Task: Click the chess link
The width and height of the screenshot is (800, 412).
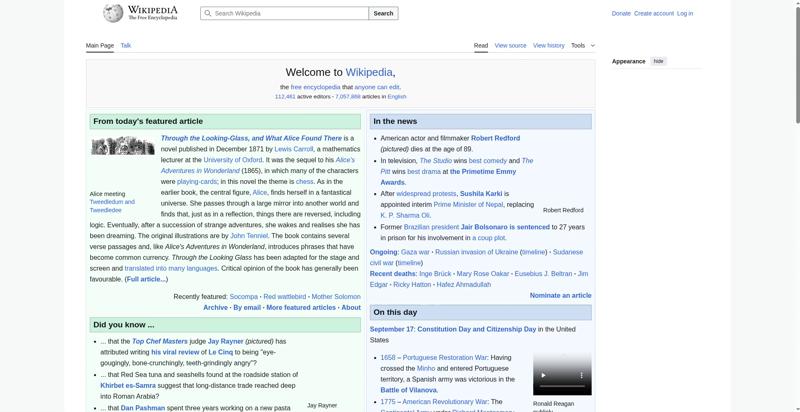Action: 305,182
